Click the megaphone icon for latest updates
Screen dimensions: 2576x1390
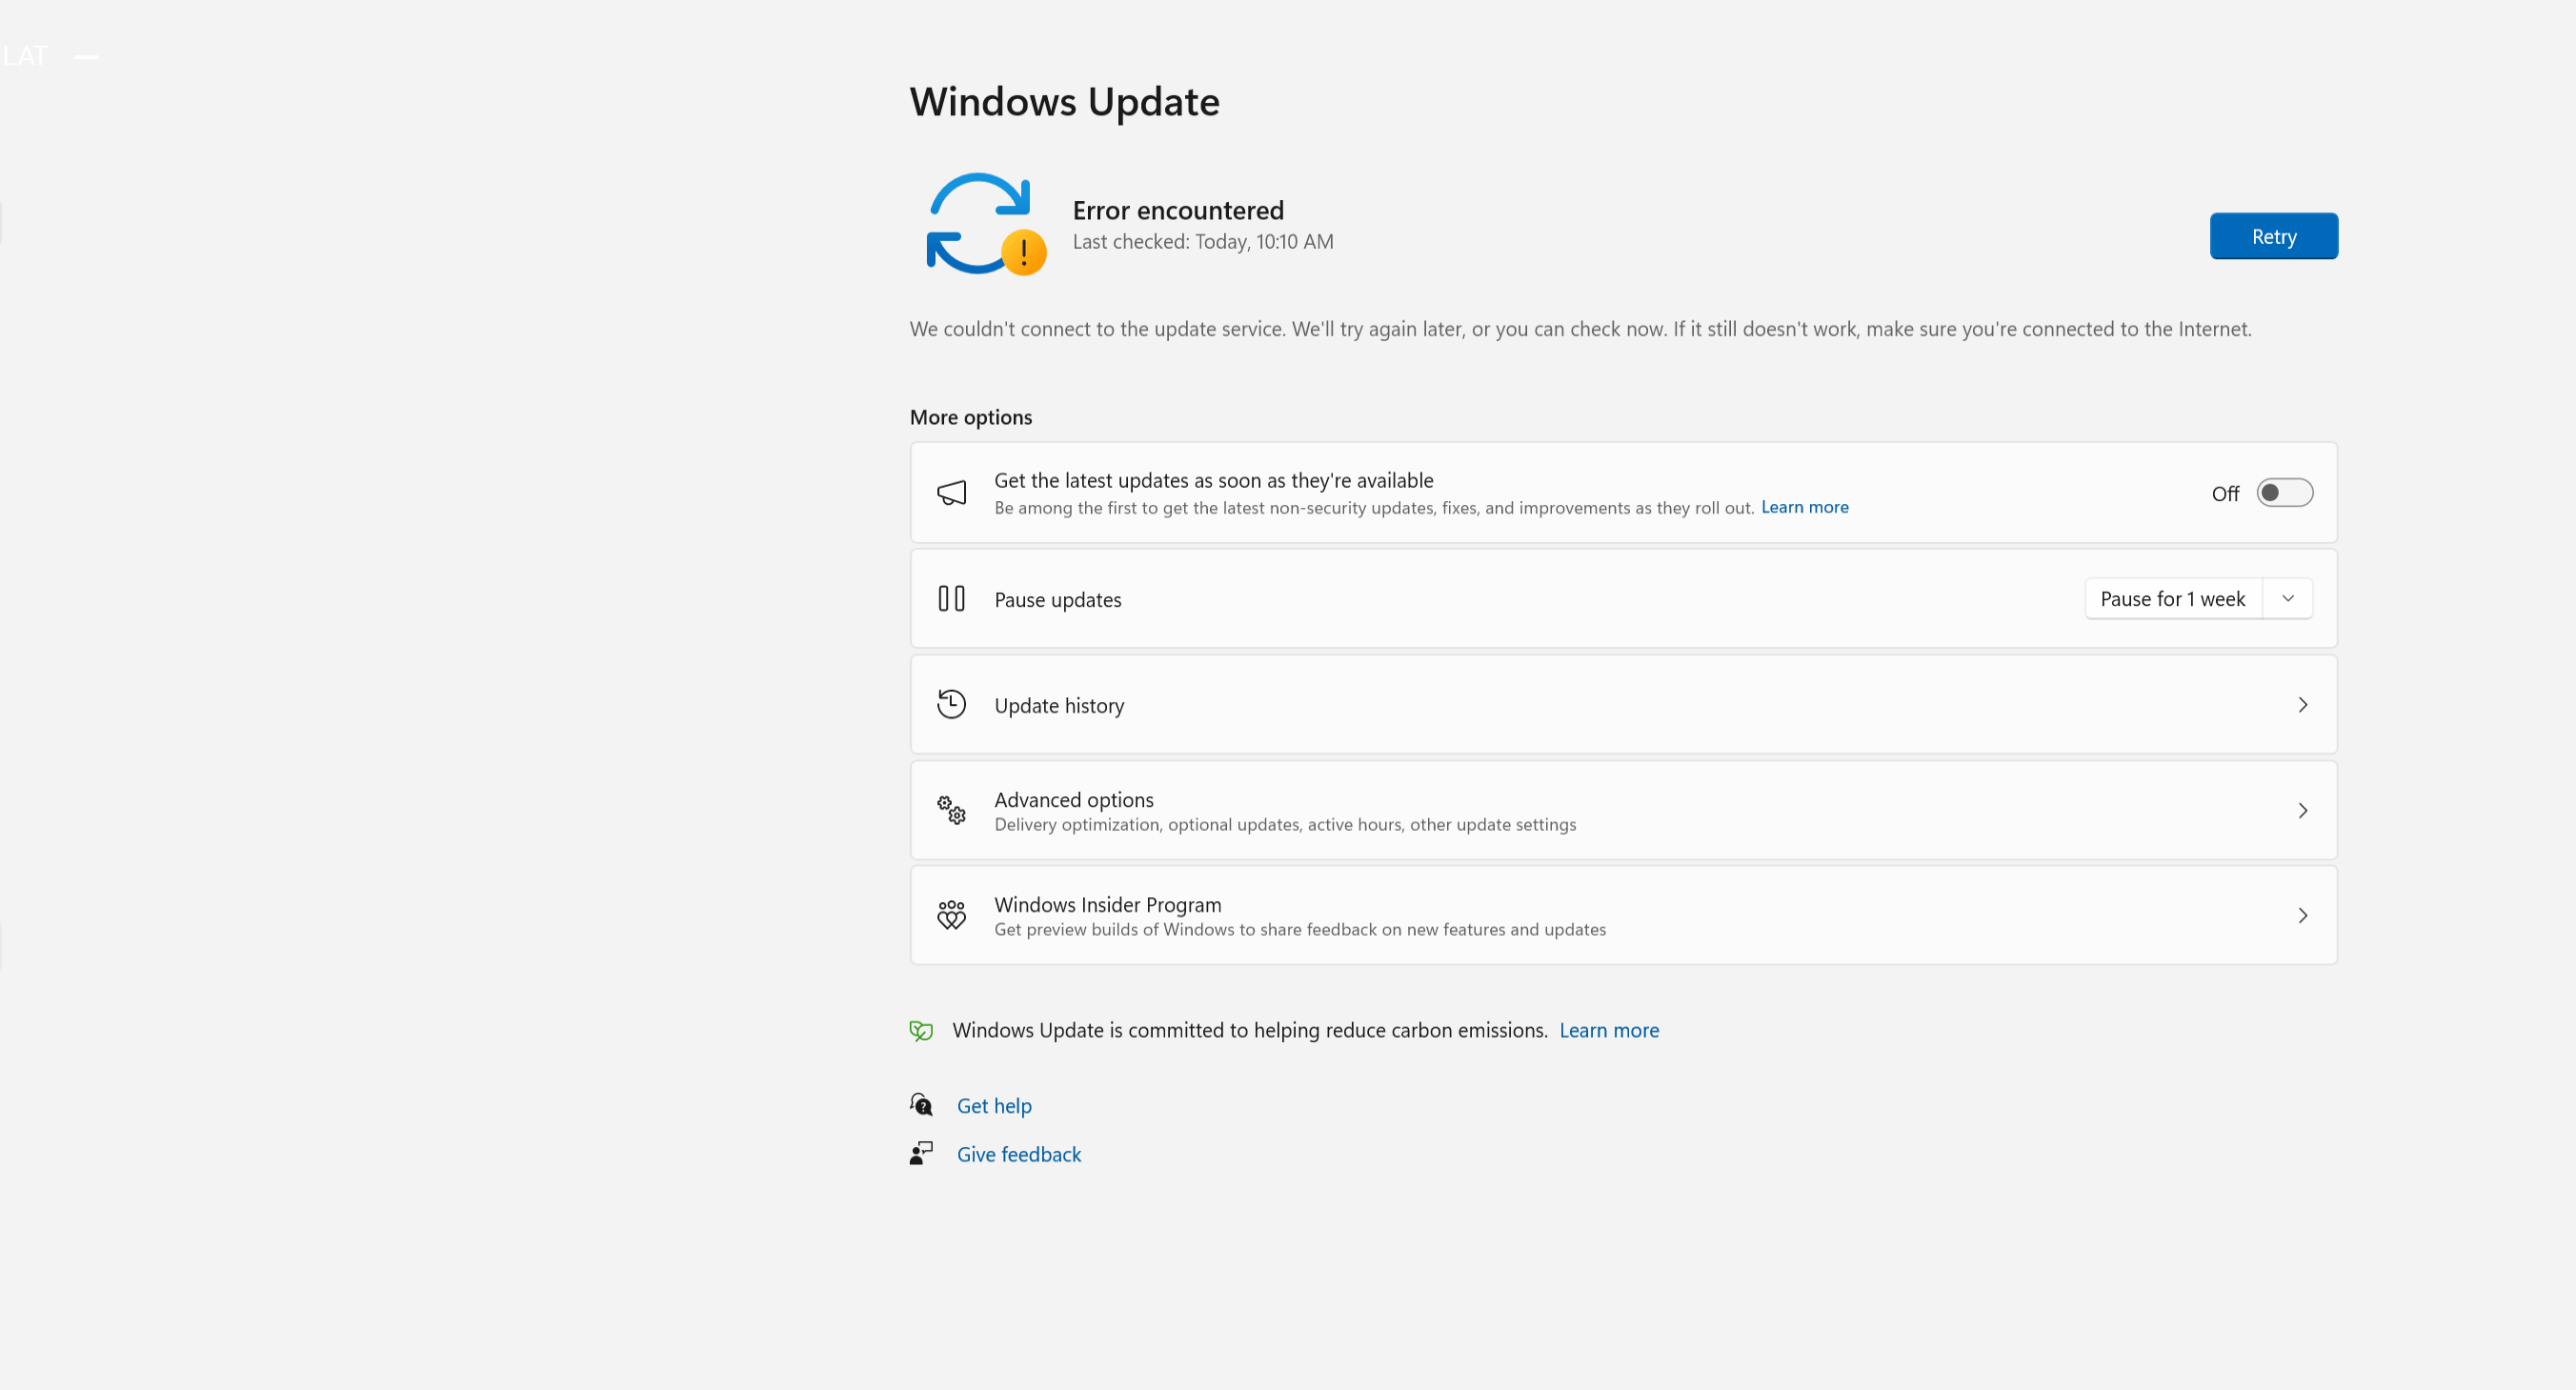point(951,493)
